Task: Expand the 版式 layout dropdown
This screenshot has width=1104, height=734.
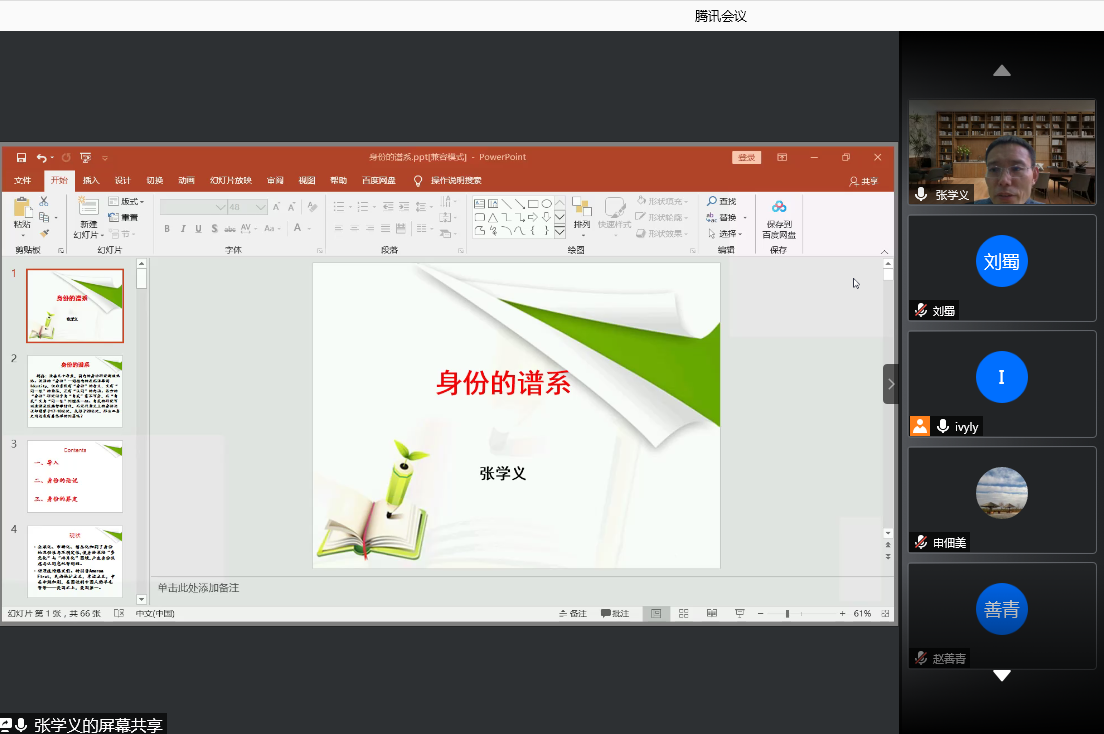Action: coord(127,202)
